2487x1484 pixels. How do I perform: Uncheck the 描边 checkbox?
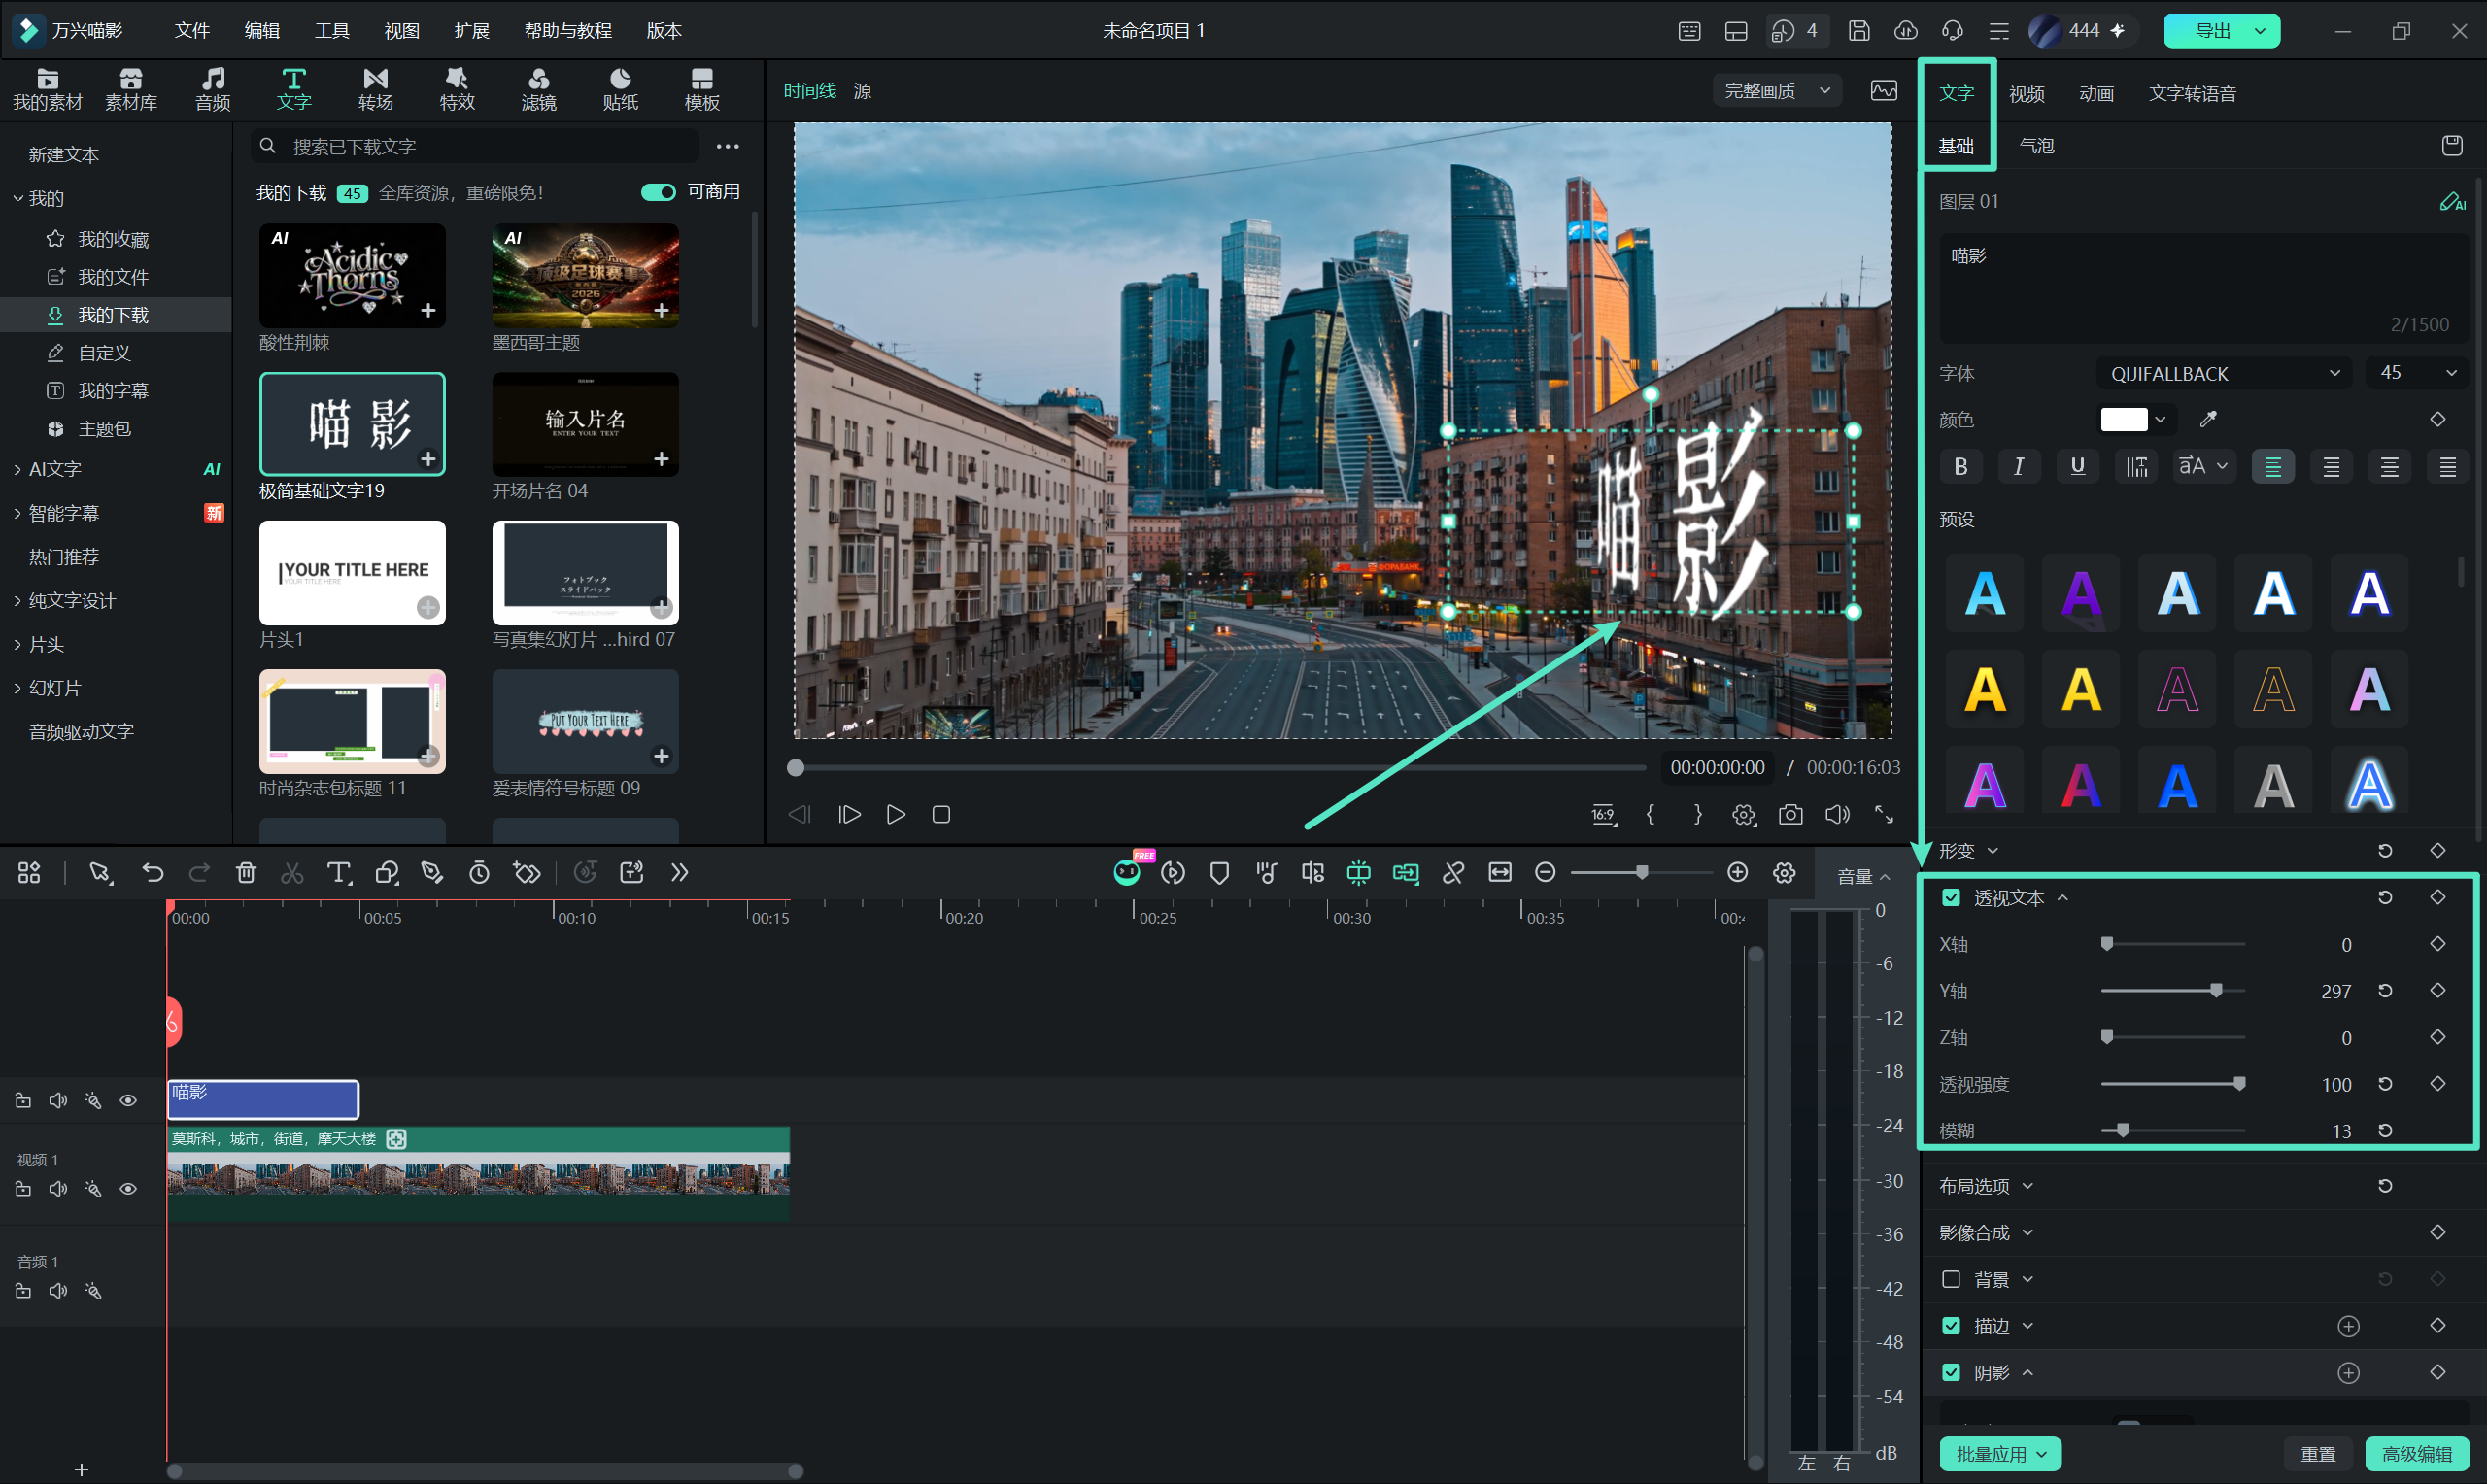click(x=1951, y=1325)
